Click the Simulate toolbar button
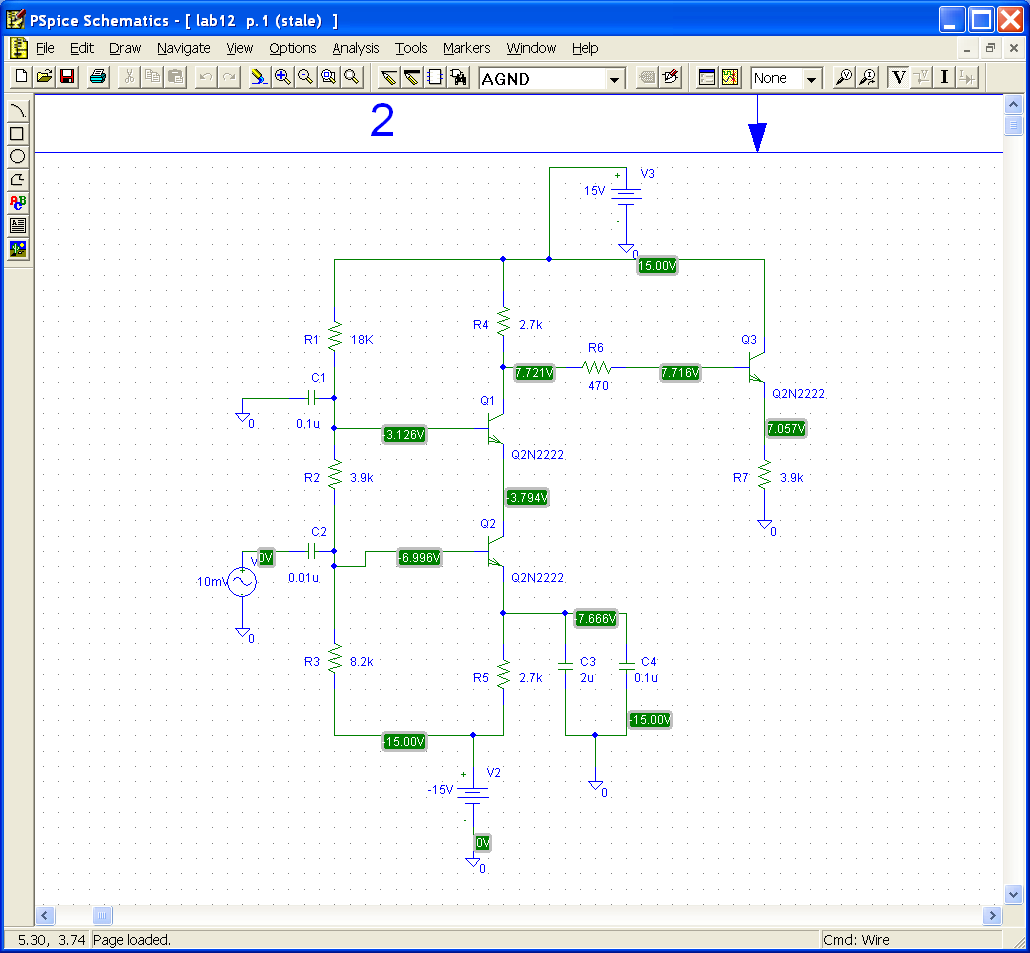 click(730, 77)
